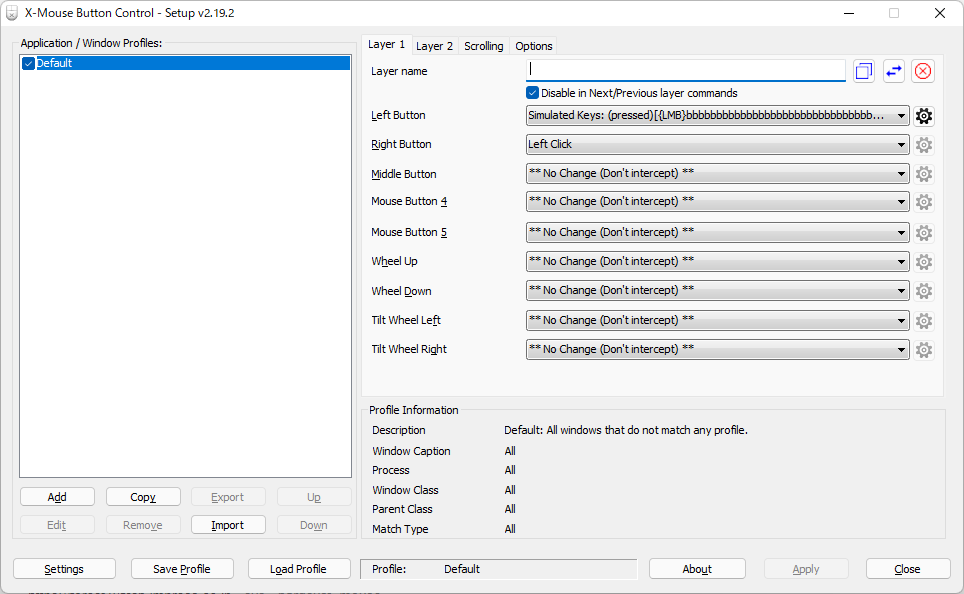The width and height of the screenshot is (964, 594).
Task: Click the copy layer icon
Action: pos(864,71)
